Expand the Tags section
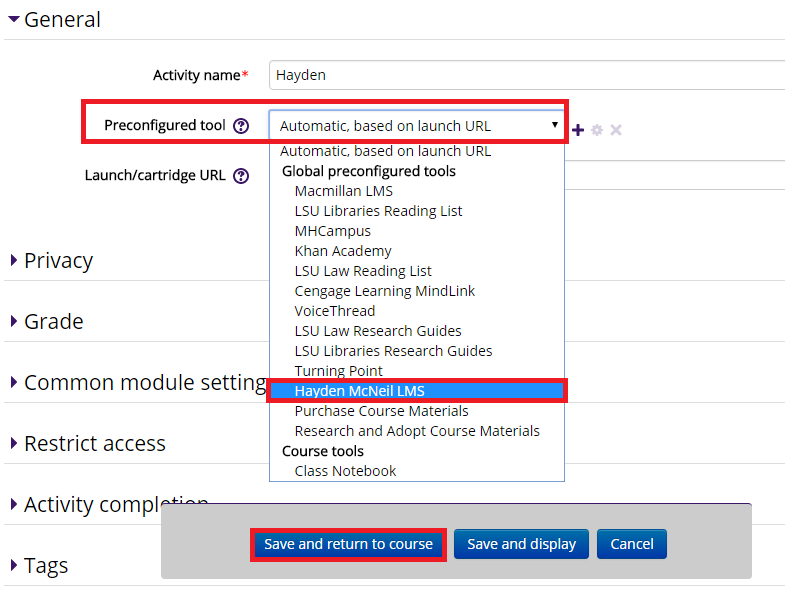Screen dimensions: 785x591 (x=39, y=565)
